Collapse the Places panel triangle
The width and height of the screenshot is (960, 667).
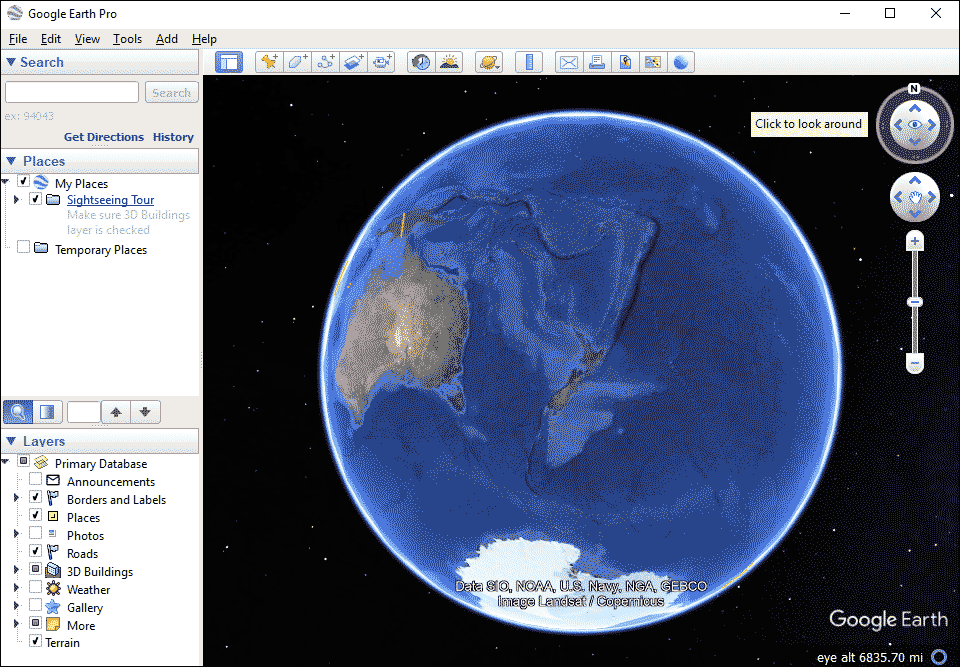point(10,161)
